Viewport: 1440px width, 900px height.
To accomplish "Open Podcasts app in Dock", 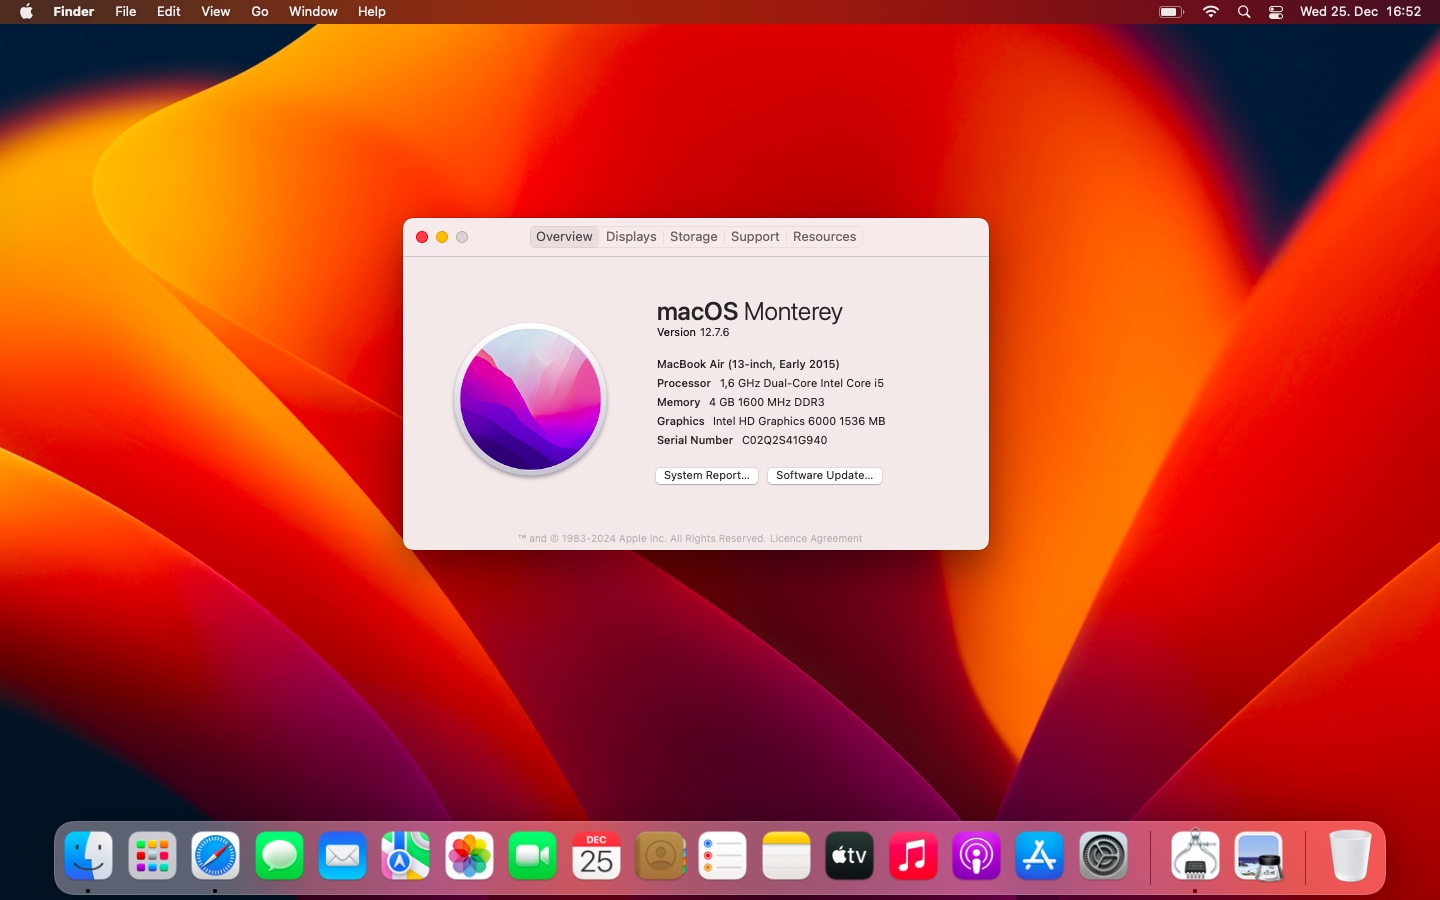I will [977, 856].
